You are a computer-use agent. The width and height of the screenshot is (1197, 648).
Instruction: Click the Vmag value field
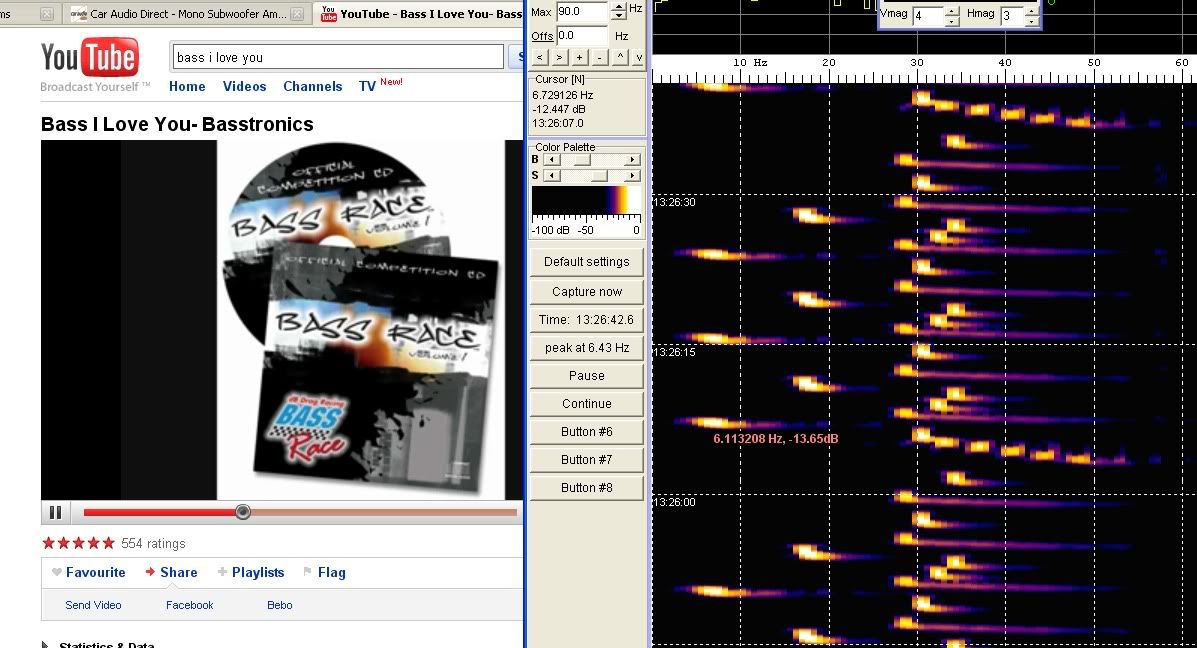tap(928, 15)
